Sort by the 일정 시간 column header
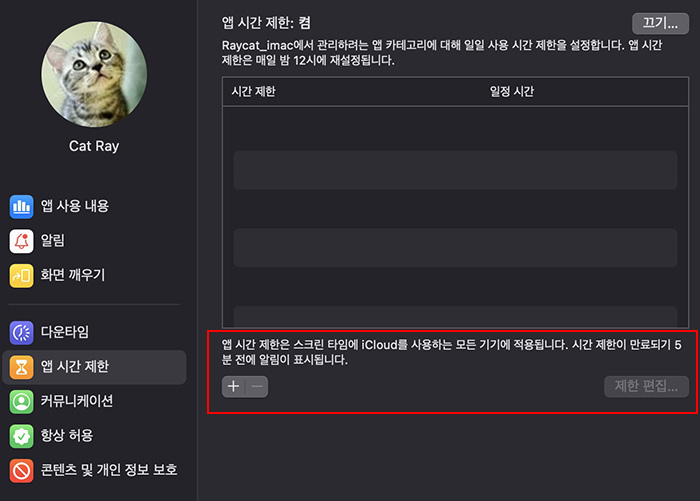Viewport: 700px width, 501px height. [x=512, y=92]
